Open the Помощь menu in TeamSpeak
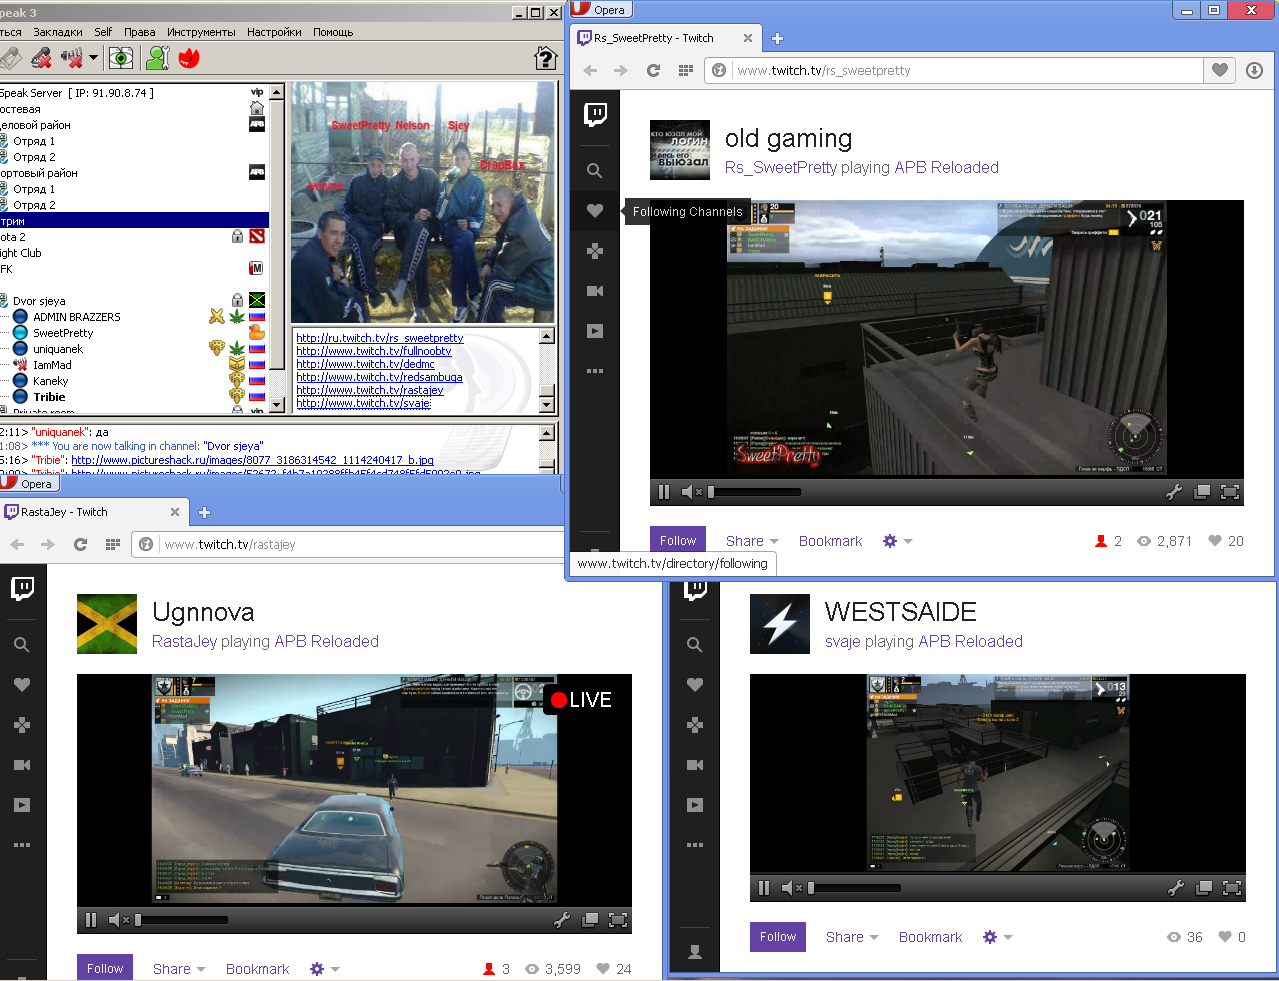Screen dimensions: 1279x981 click(x=333, y=32)
